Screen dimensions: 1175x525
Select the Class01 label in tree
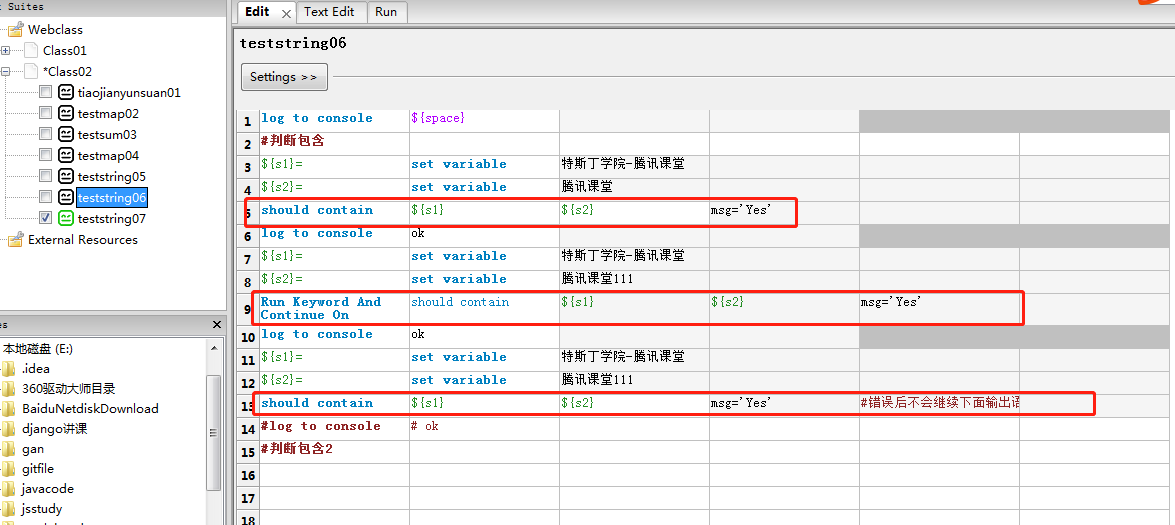(65, 51)
